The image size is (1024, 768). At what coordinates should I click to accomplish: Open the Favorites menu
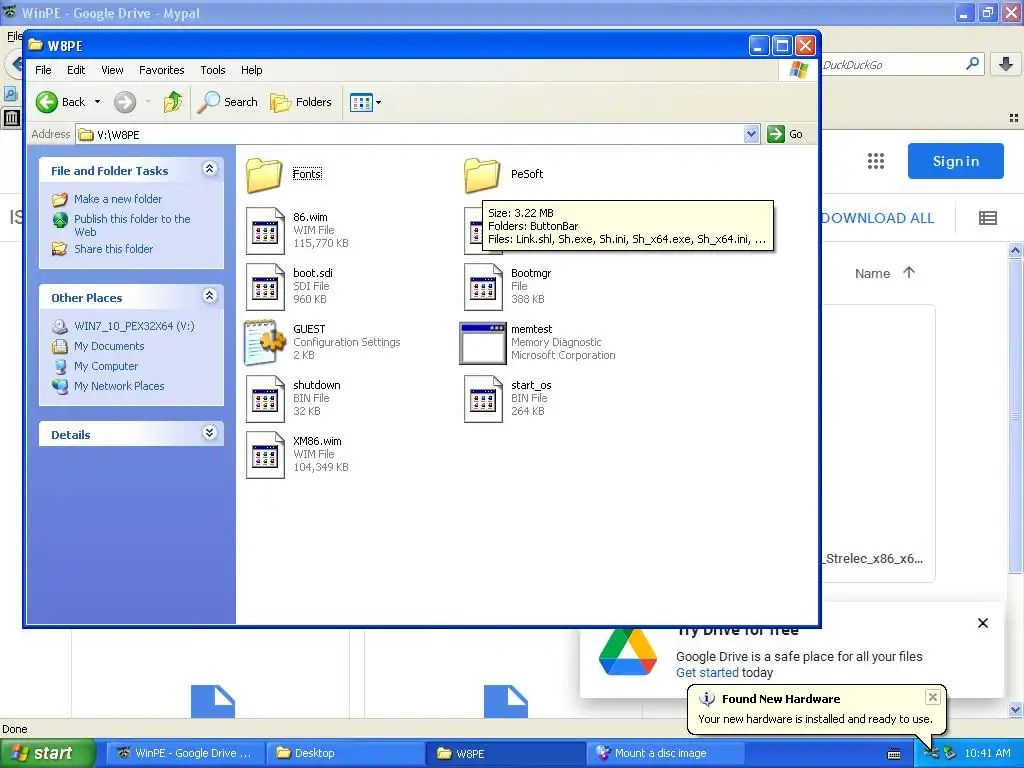coord(161,70)
